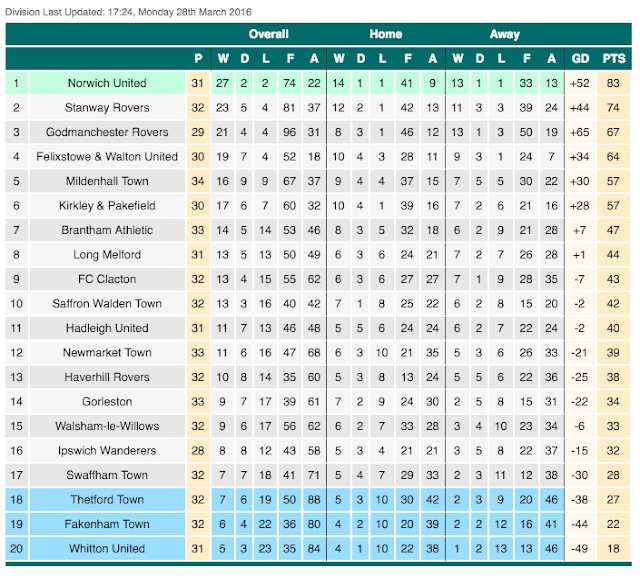640x578 pixels.
Task: Click the GD column header
Action: pyautogui.click(x=580, y=59)
